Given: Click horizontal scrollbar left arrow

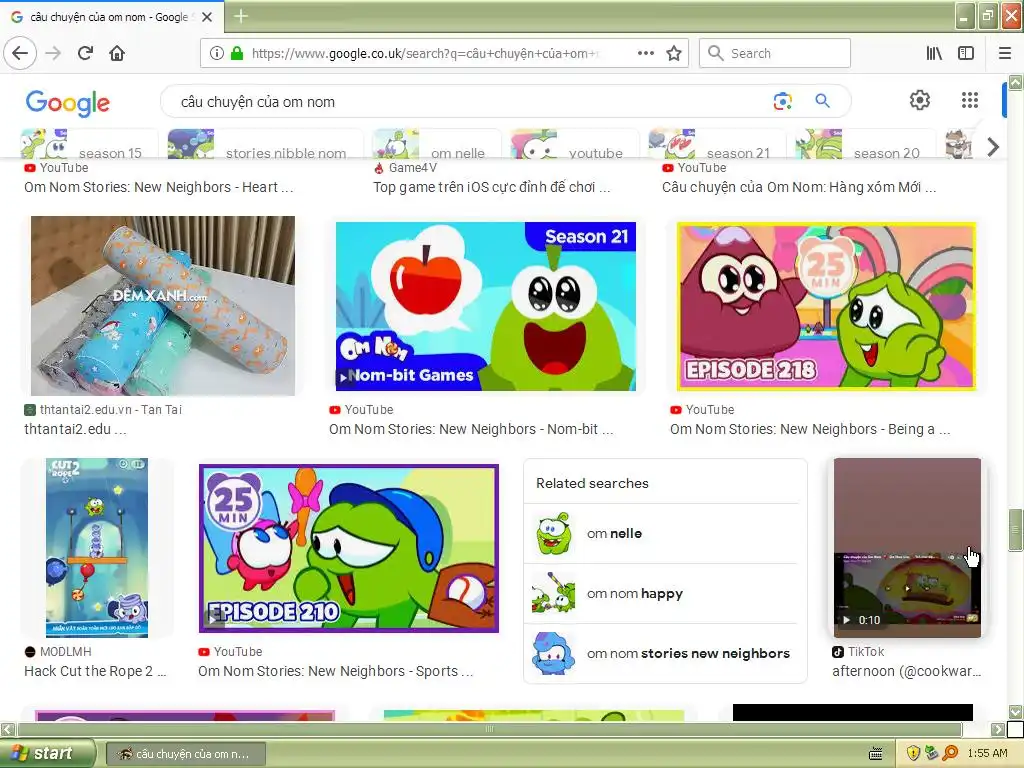Looking at the screenshot, I should [x=8, y=729].
